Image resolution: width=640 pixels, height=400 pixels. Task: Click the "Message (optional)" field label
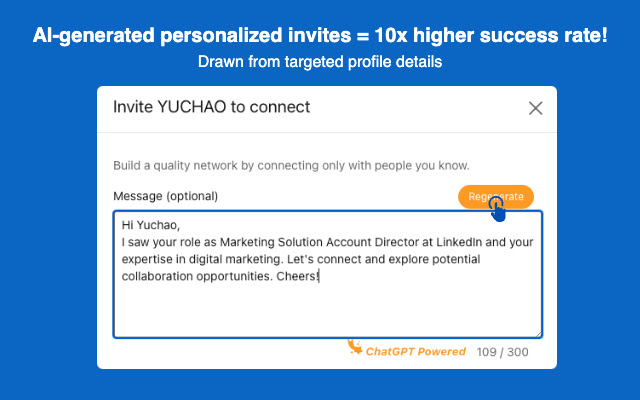(x=165, y=196)
